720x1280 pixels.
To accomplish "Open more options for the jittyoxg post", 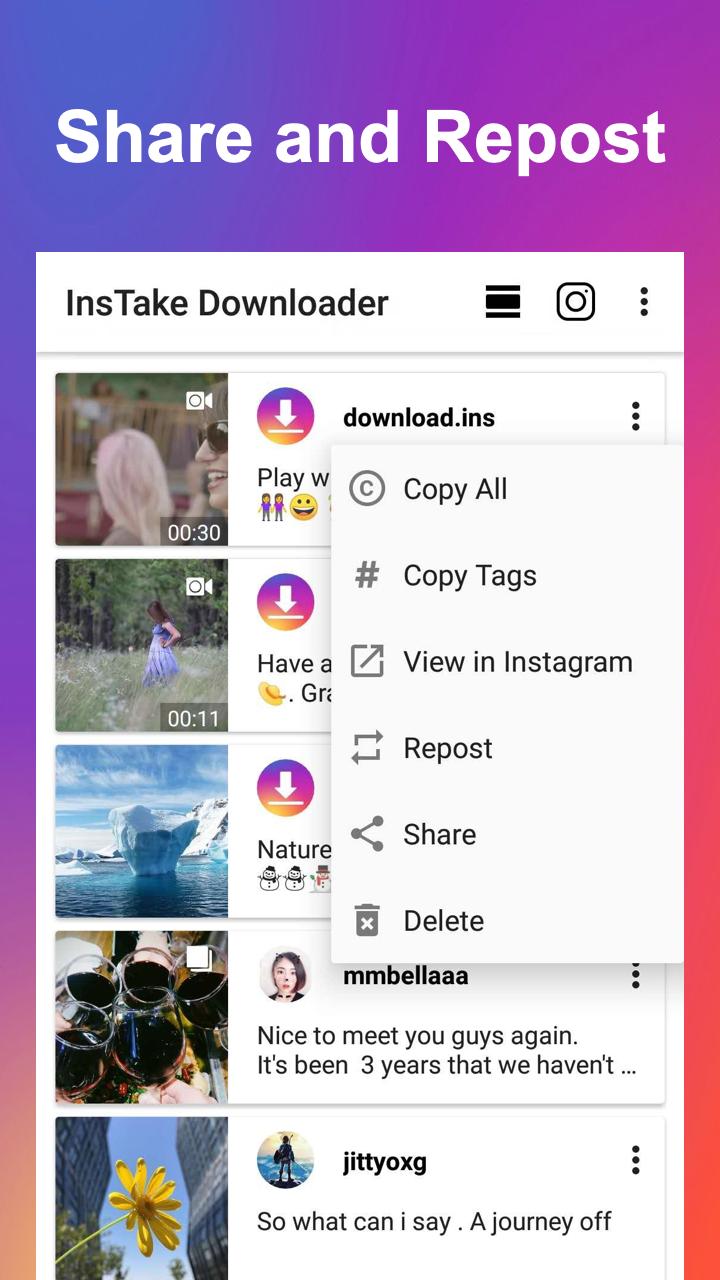I will 635,1161.
